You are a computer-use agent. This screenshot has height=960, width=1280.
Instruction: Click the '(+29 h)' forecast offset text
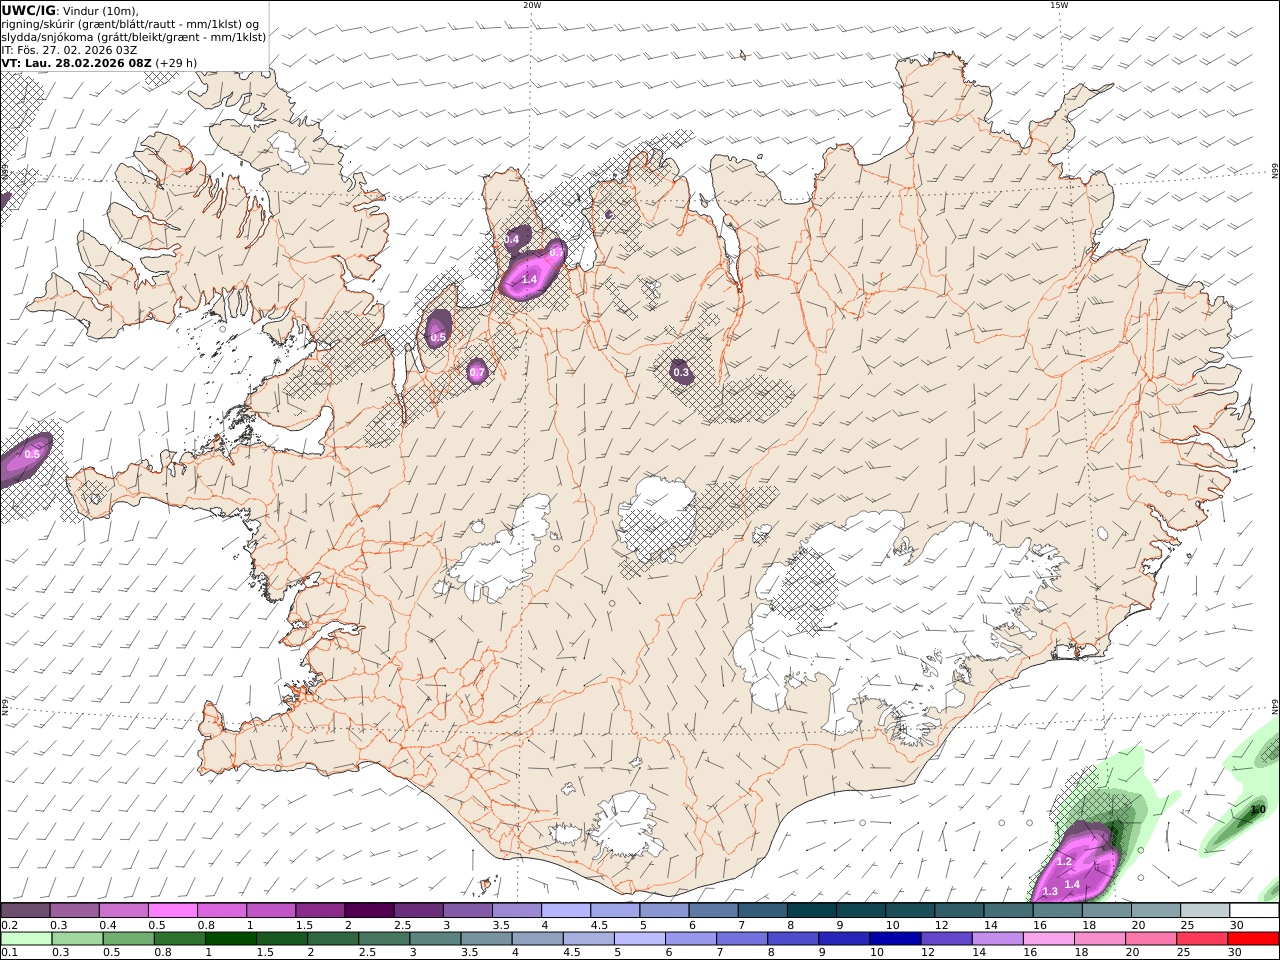(x=176, y=63)
